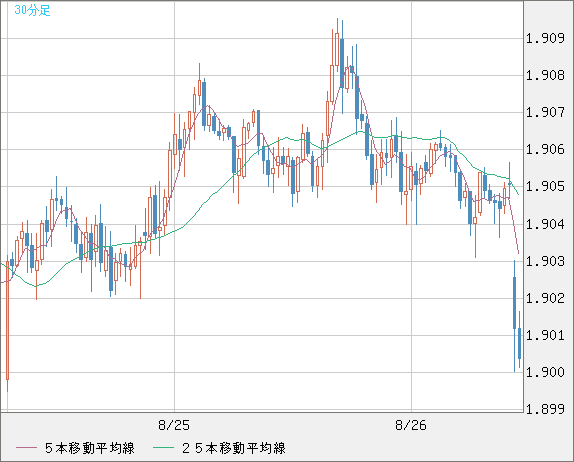Click the 1.904 price axis label
The width and height of the screenshot is (574, 462).
(x=545, y=224)
